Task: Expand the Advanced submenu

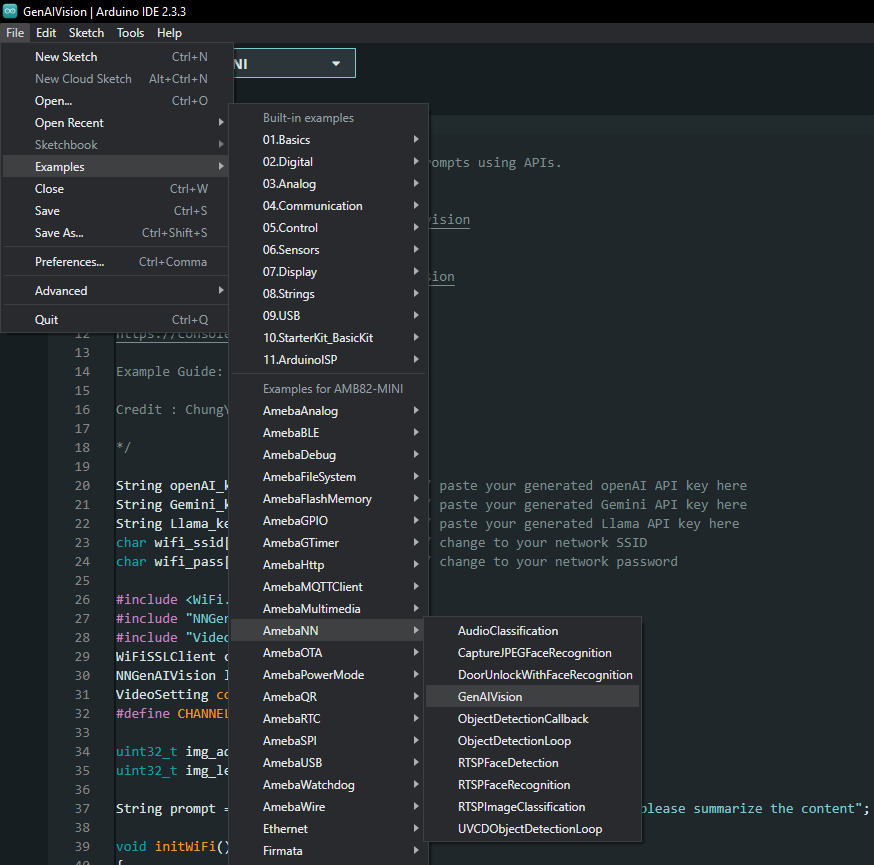Action: [x=61, y=291]
